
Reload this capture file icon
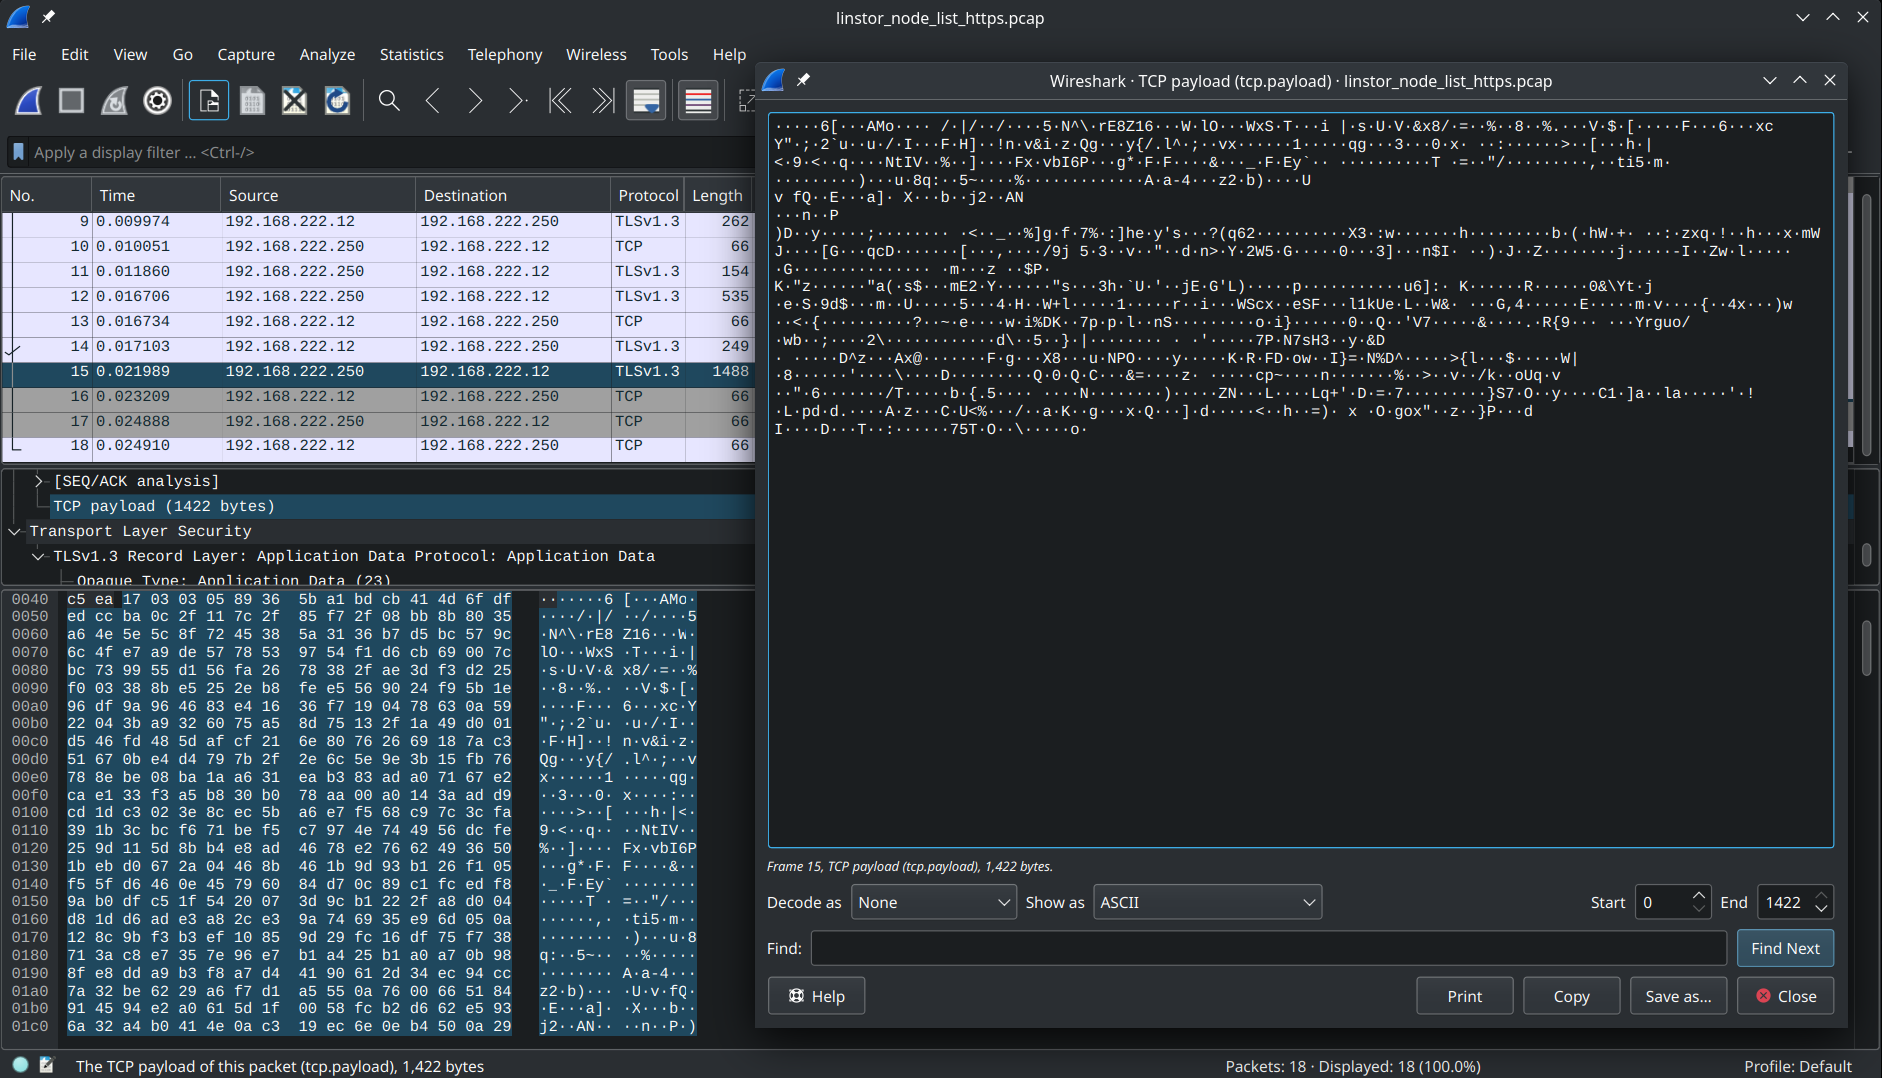[337, 100]
